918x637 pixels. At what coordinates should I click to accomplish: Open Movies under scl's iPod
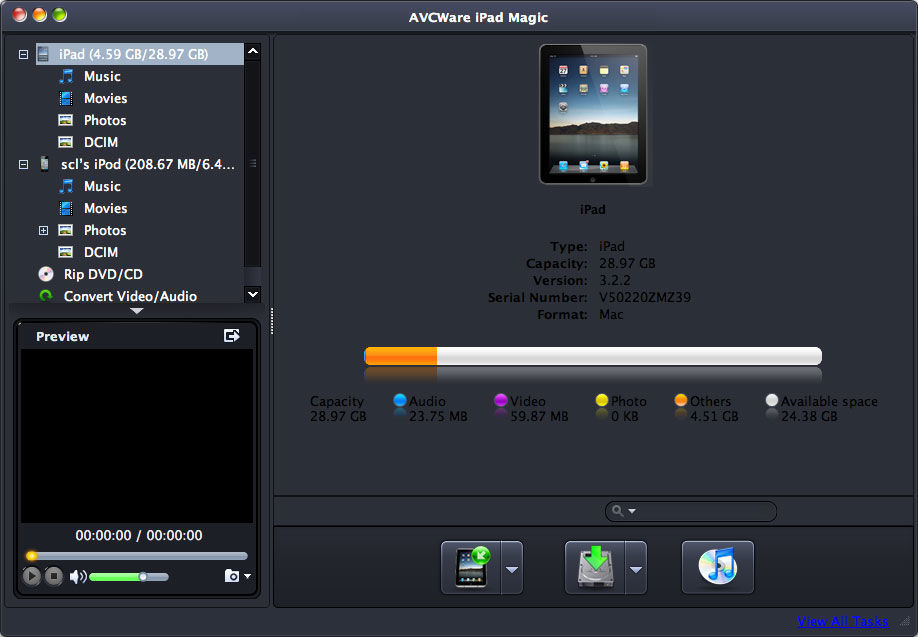pyautogui.click(x=105, y=208)
